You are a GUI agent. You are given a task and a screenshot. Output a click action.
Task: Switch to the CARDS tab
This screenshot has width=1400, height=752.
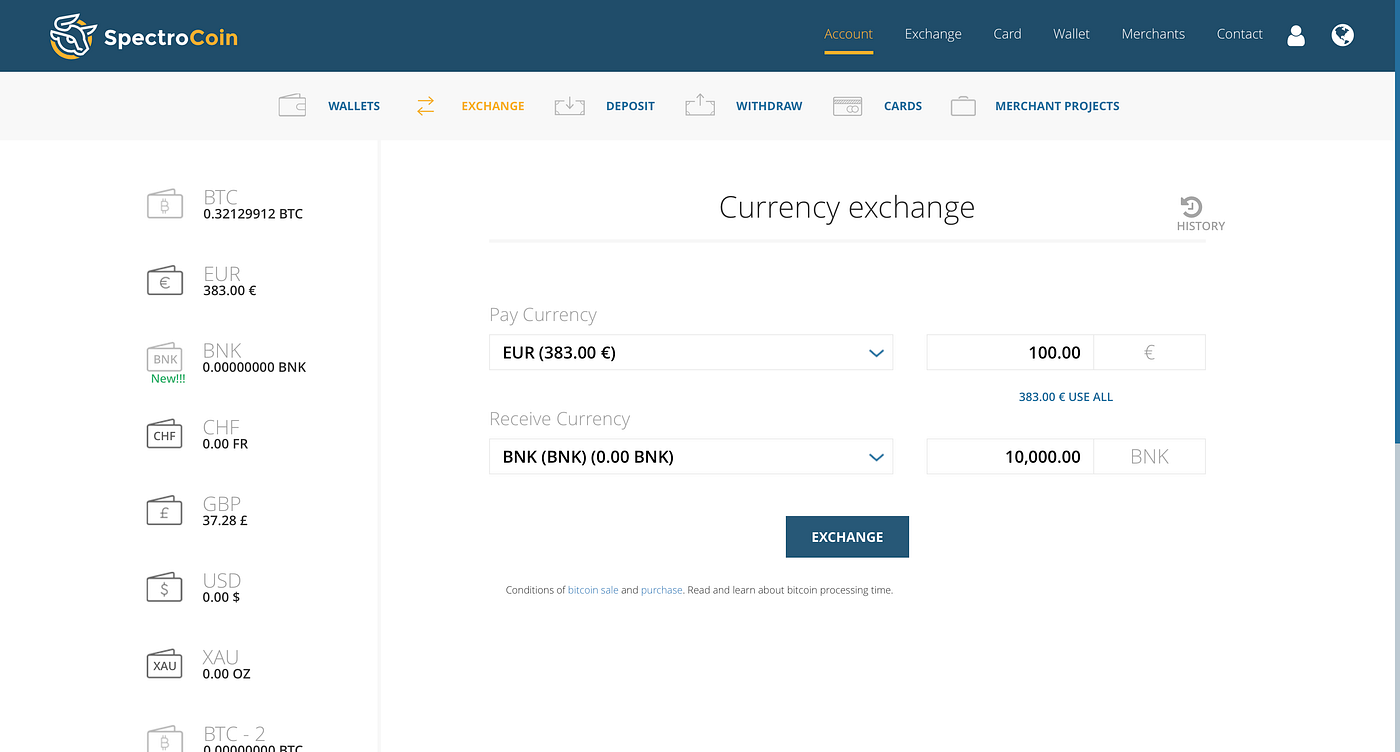903,106
